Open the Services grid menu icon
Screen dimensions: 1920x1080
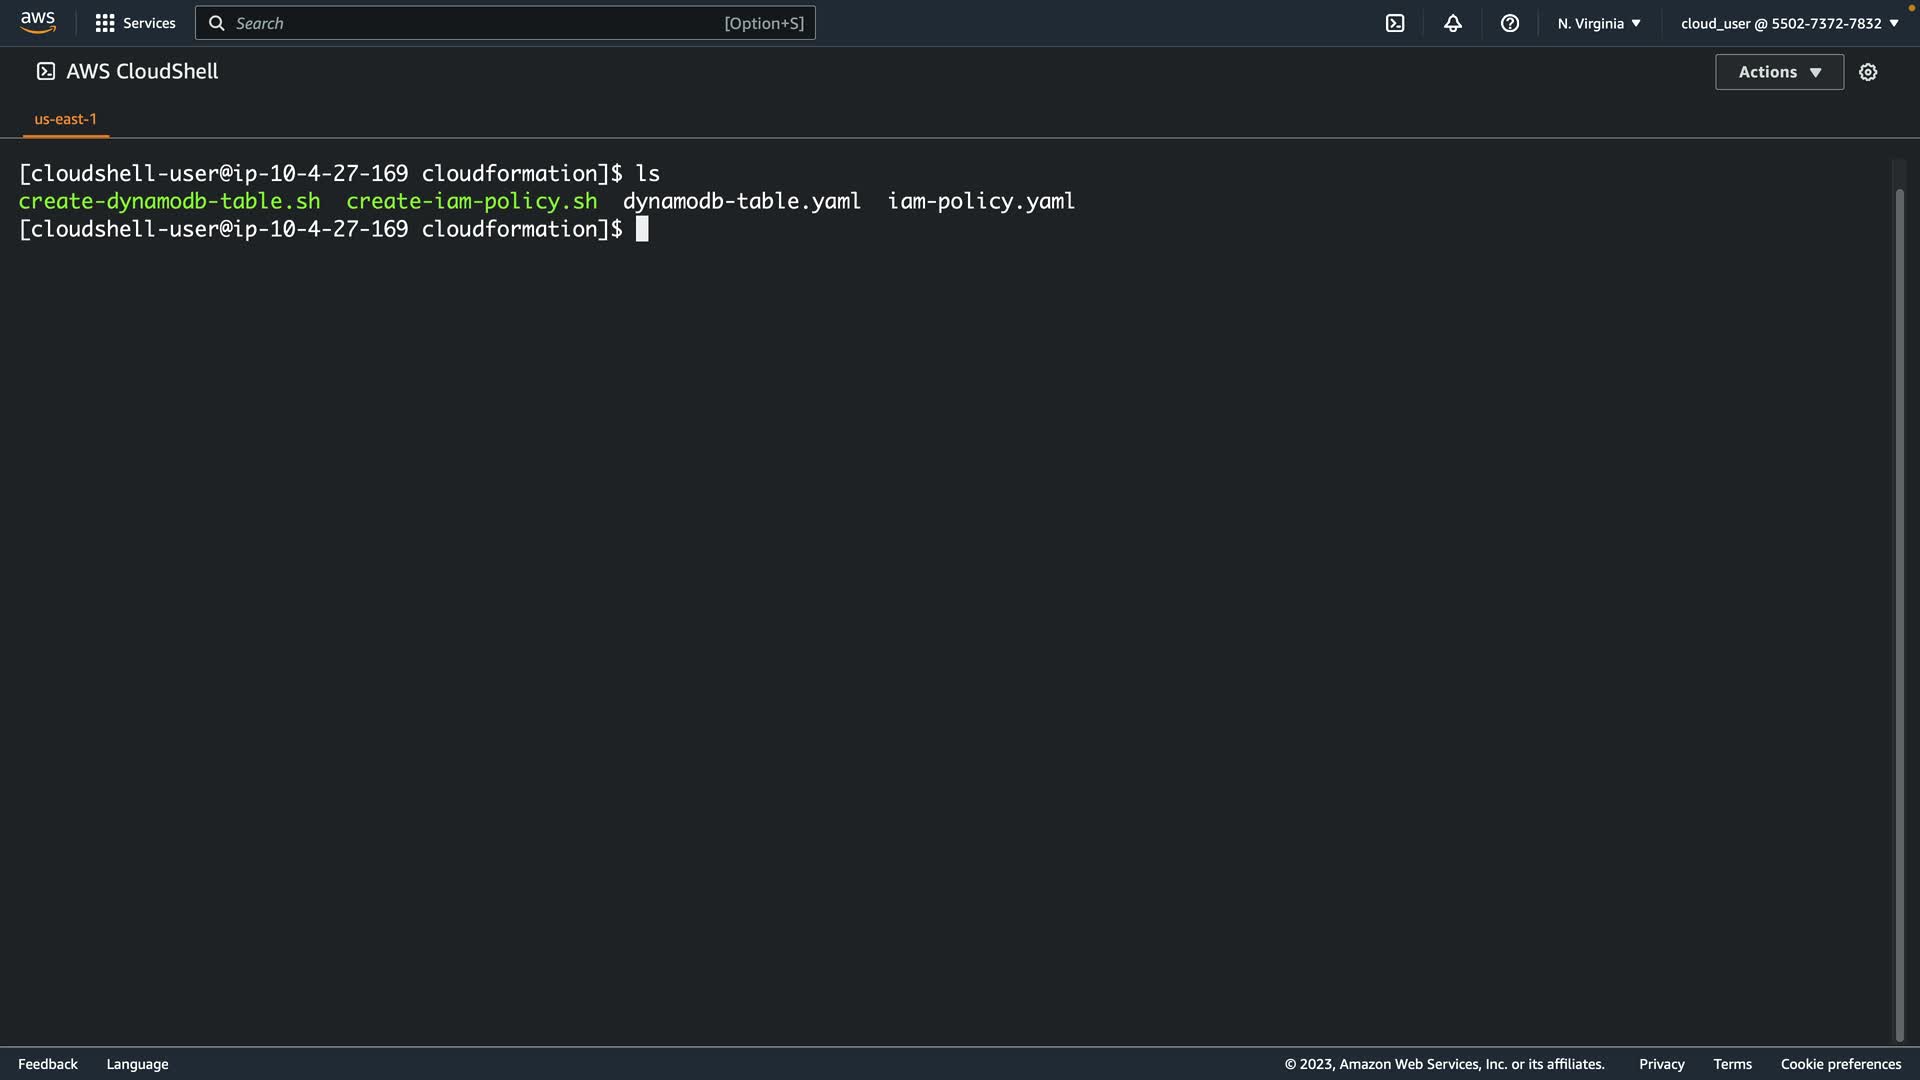pyautogui.click(x=104, y=23)
